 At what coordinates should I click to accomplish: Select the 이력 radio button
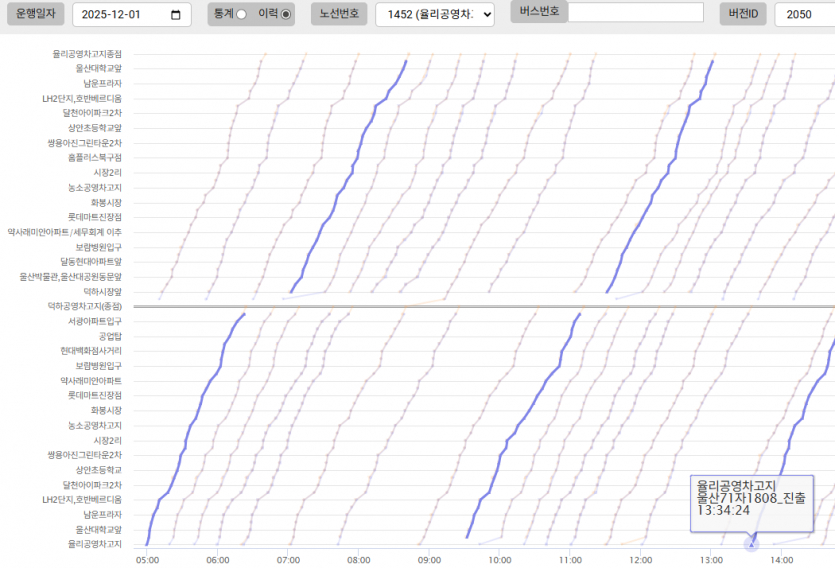pyautogui.click(x=286, y=15)
